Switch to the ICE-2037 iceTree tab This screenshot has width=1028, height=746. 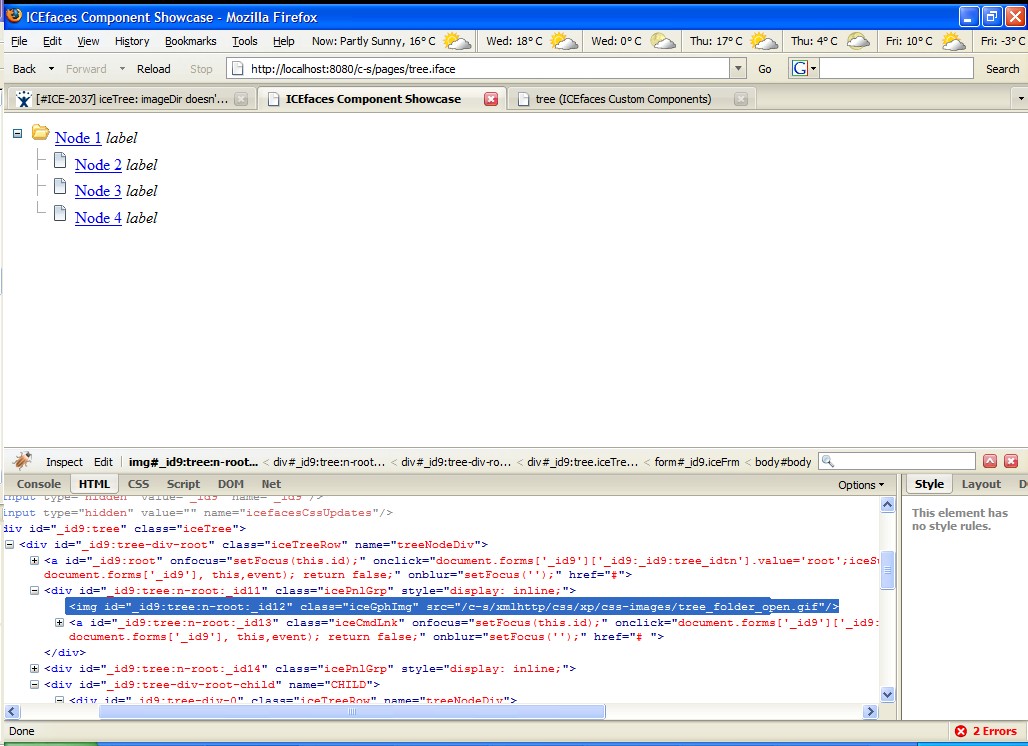pos(132,99)
